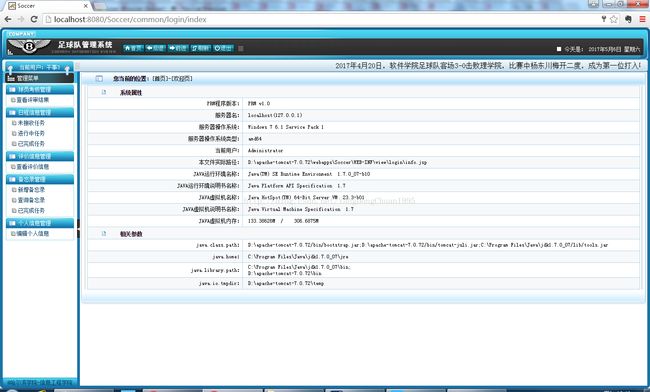Click the 后退 back toolbar button
Viewport: 650px width, 392px height.
[155, 48]
